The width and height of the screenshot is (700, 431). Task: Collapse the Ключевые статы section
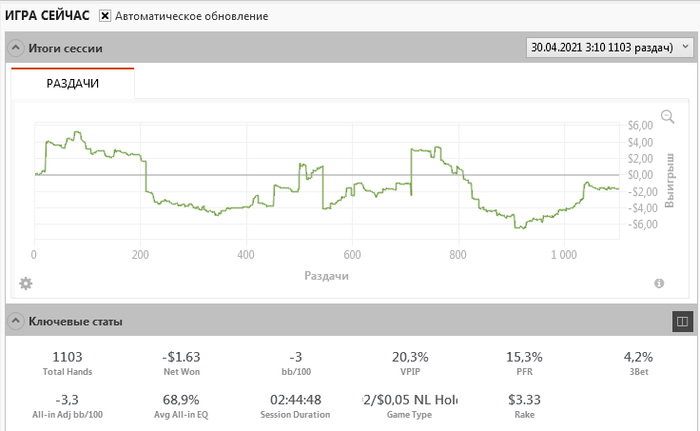click(16, 321)
